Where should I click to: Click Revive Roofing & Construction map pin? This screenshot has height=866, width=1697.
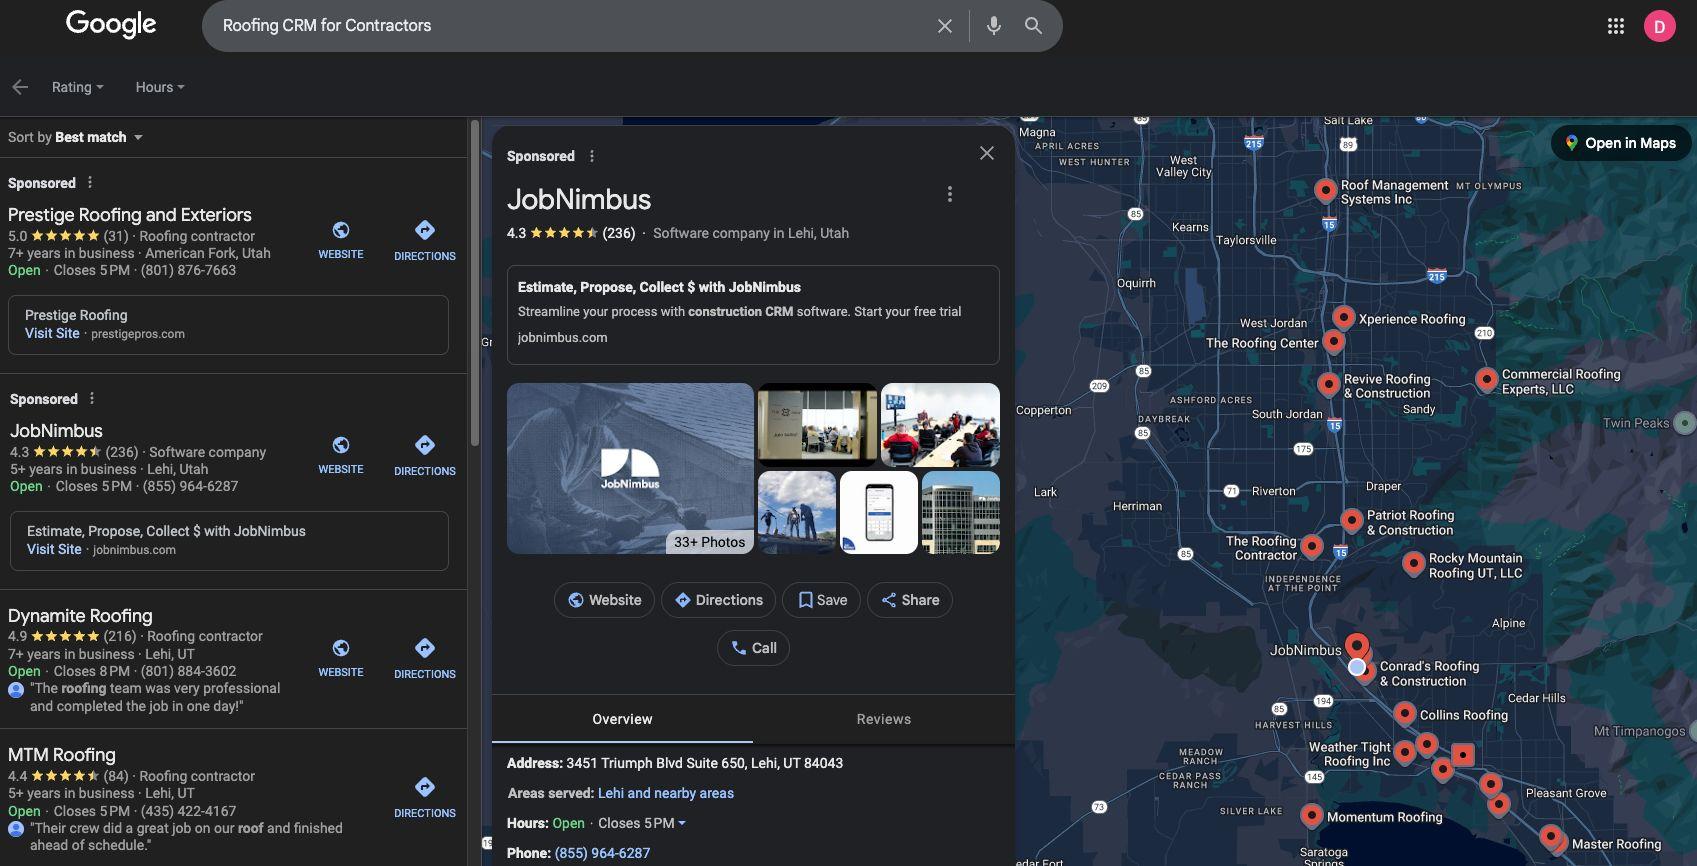click(x=1329, y=384)
